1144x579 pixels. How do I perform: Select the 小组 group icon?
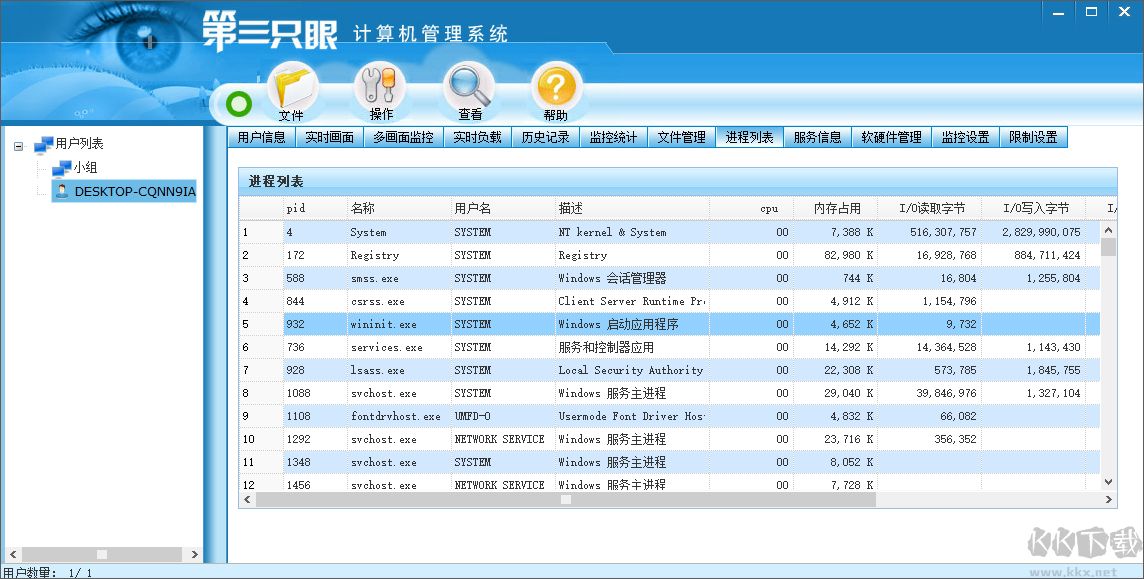point(62,168)
